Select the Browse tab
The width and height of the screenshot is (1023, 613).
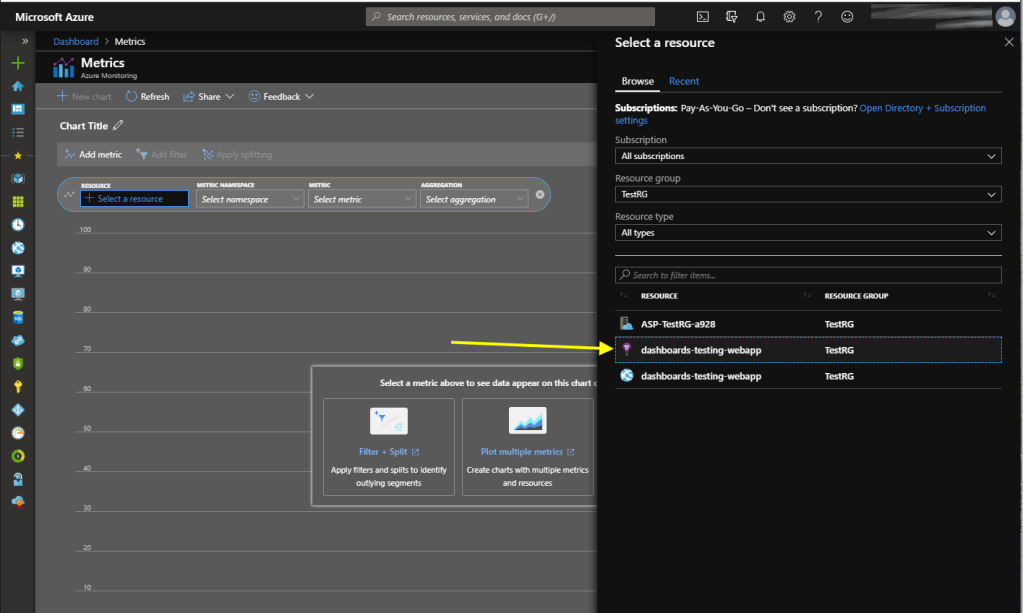[637, 81]
